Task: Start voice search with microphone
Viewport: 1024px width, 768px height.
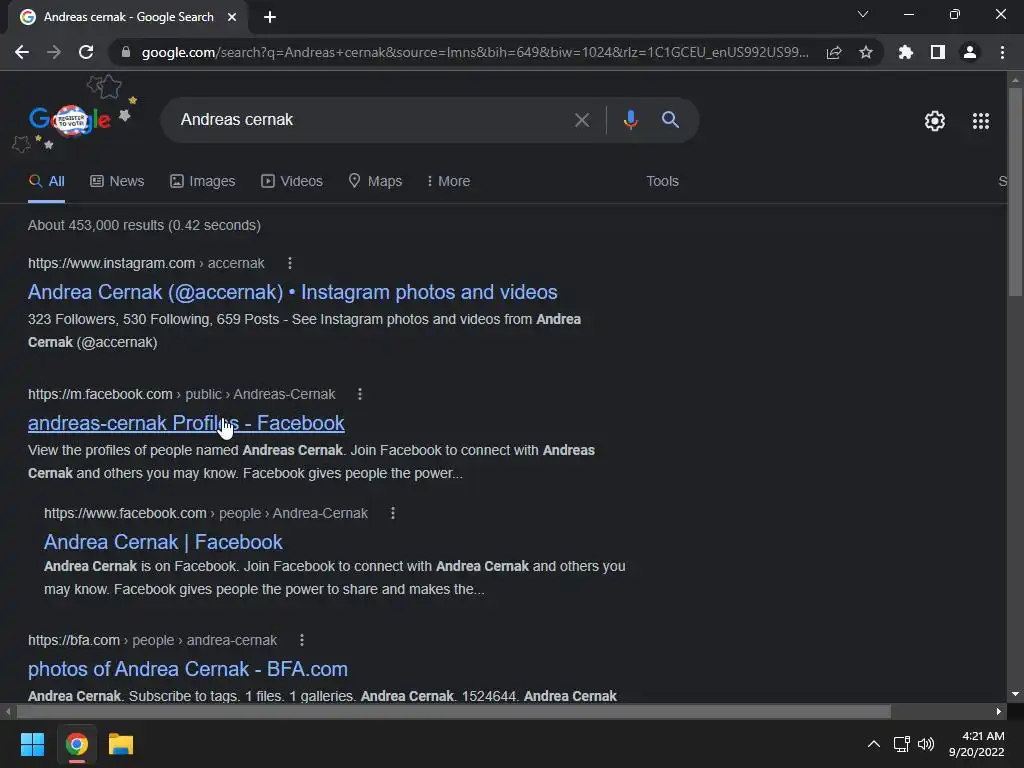Action: pos(631,120)
